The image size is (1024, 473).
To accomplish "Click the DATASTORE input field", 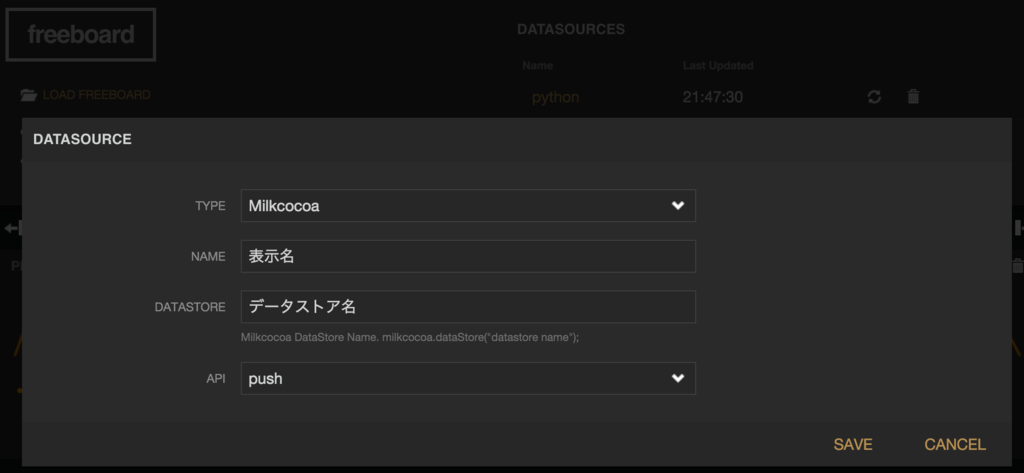I will click(x=468, y=306).
